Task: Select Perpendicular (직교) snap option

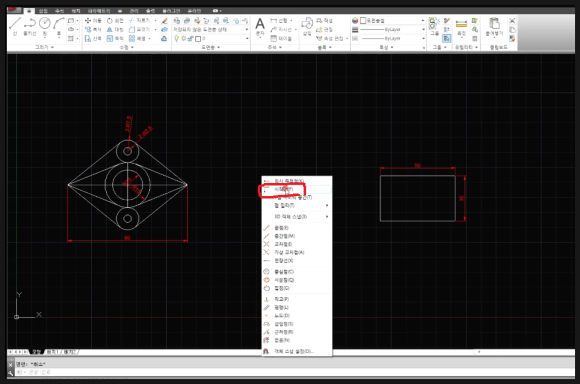Action: 297,299
